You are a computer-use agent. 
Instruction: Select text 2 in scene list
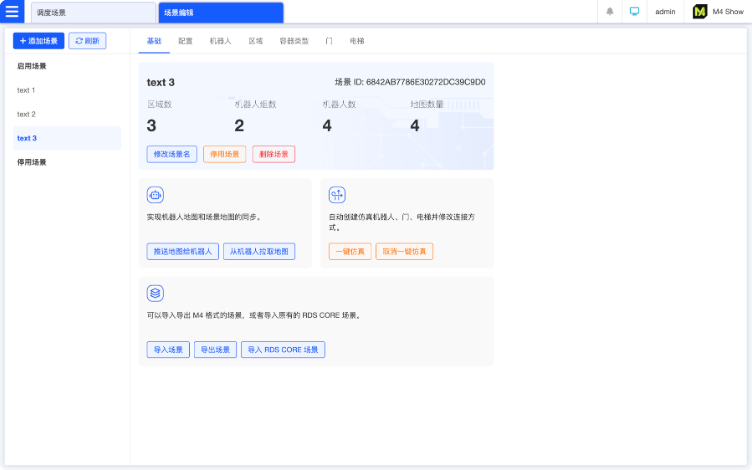click(26, 114)
